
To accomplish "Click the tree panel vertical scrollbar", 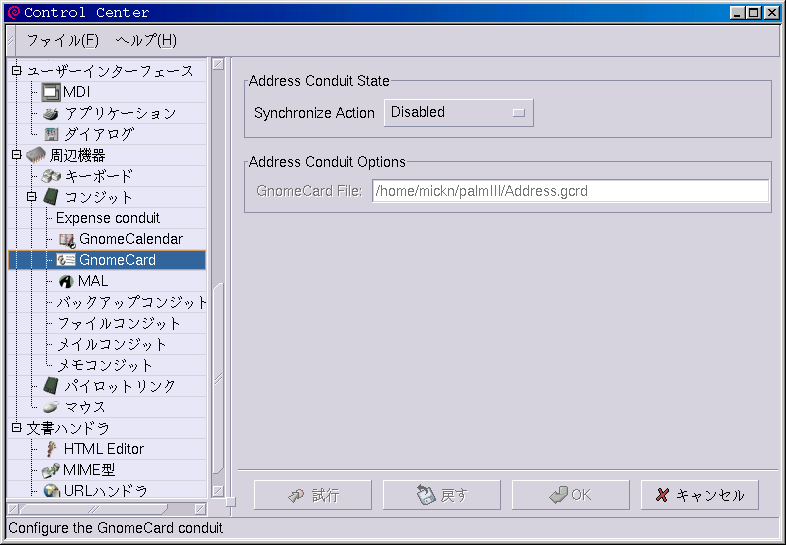I will coord(217,380).
